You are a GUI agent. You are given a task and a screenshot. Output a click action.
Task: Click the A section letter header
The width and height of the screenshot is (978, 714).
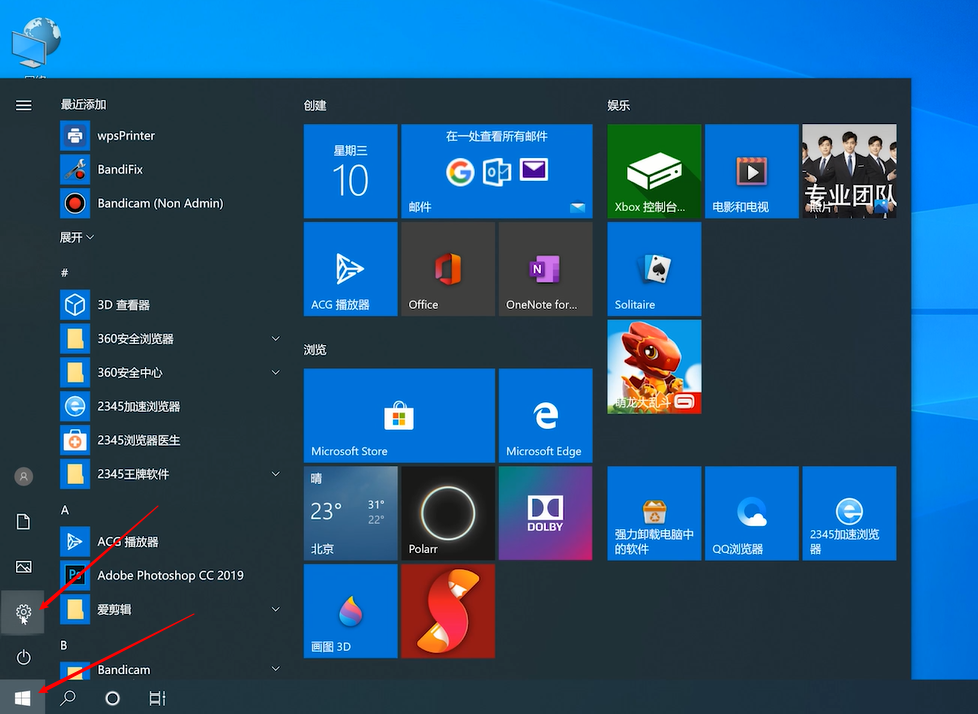point(64,510)
